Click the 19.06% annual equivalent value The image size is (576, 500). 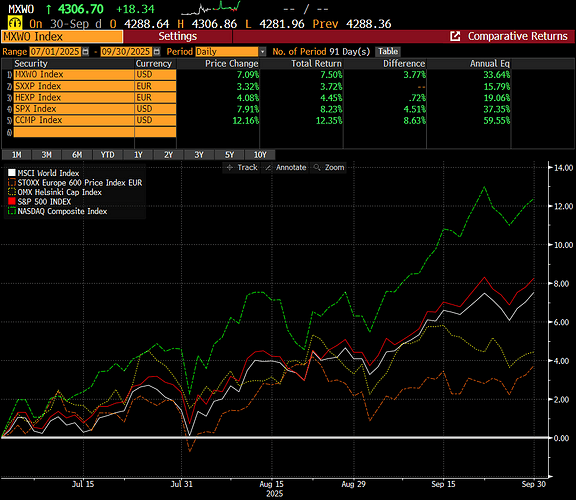pos(497,98)
